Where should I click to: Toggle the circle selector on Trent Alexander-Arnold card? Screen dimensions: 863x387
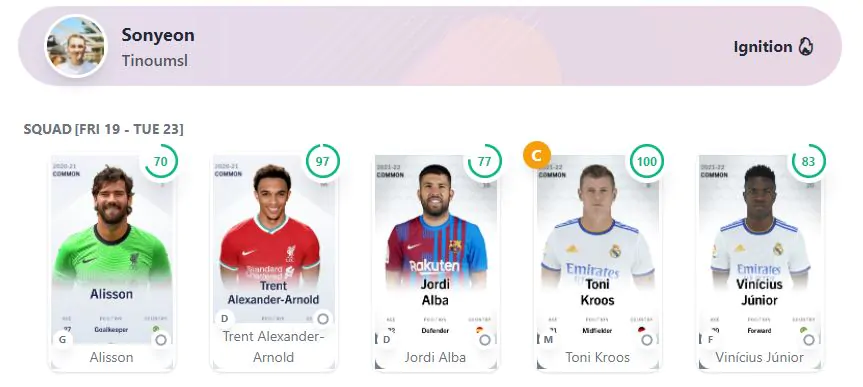click(323, 319)
